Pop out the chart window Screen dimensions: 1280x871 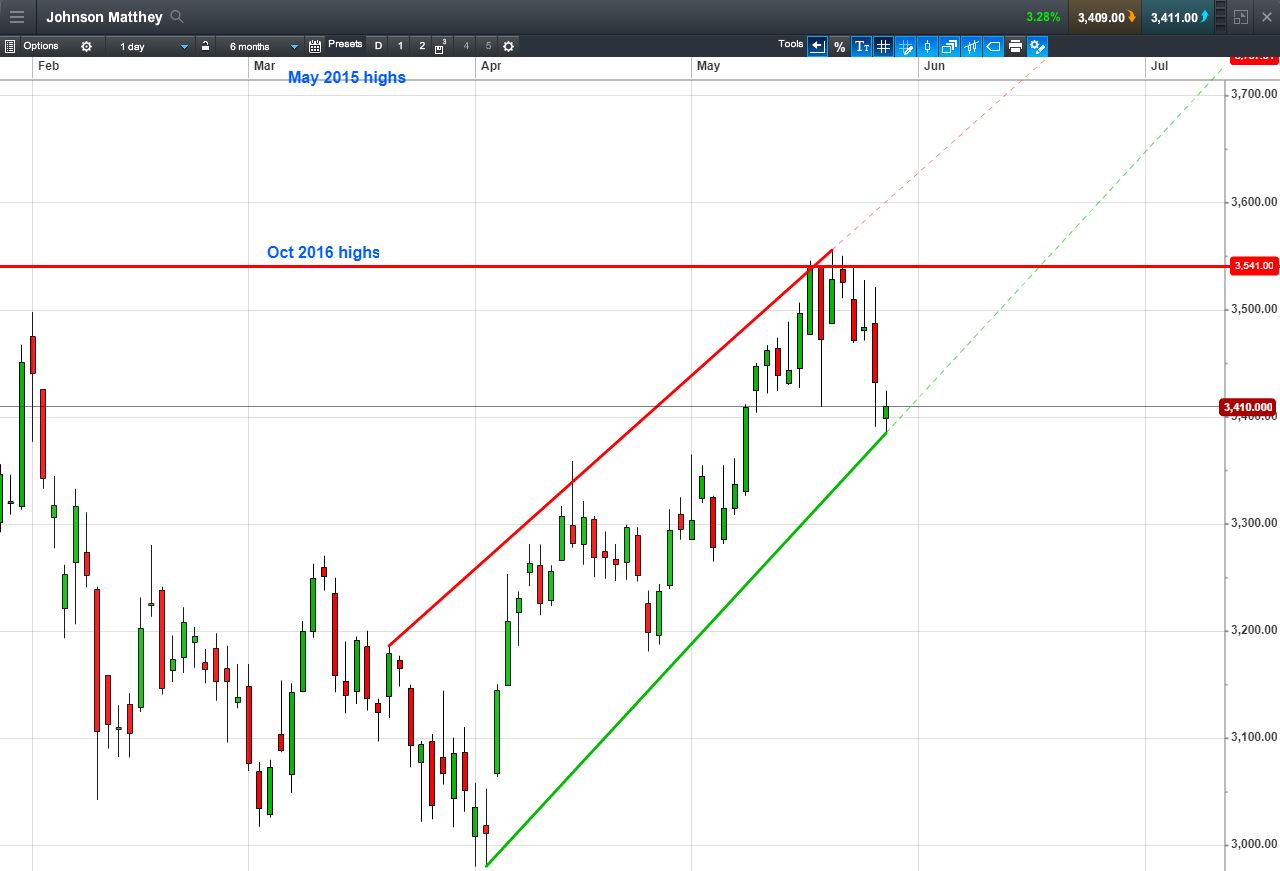pos(1241,17)
